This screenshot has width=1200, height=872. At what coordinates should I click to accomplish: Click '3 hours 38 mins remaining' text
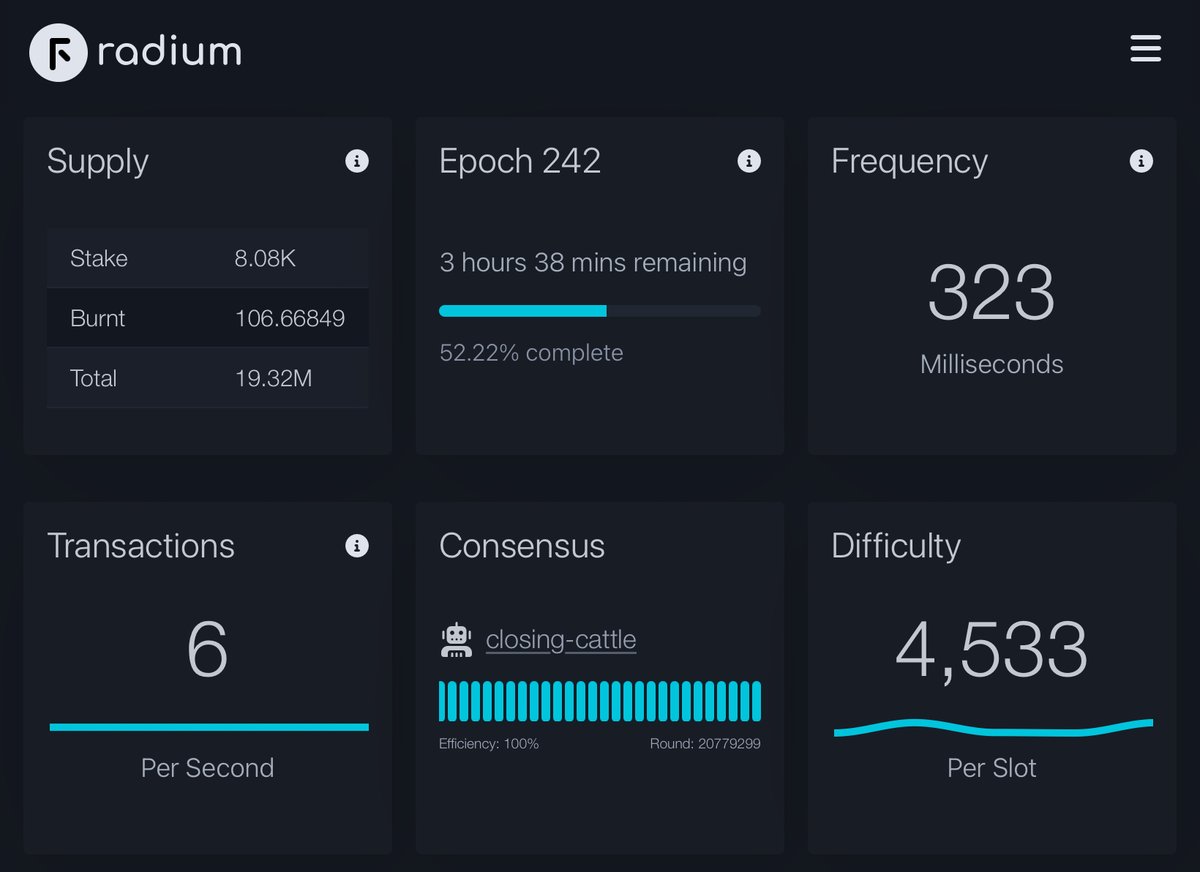[x=593, y=263]
